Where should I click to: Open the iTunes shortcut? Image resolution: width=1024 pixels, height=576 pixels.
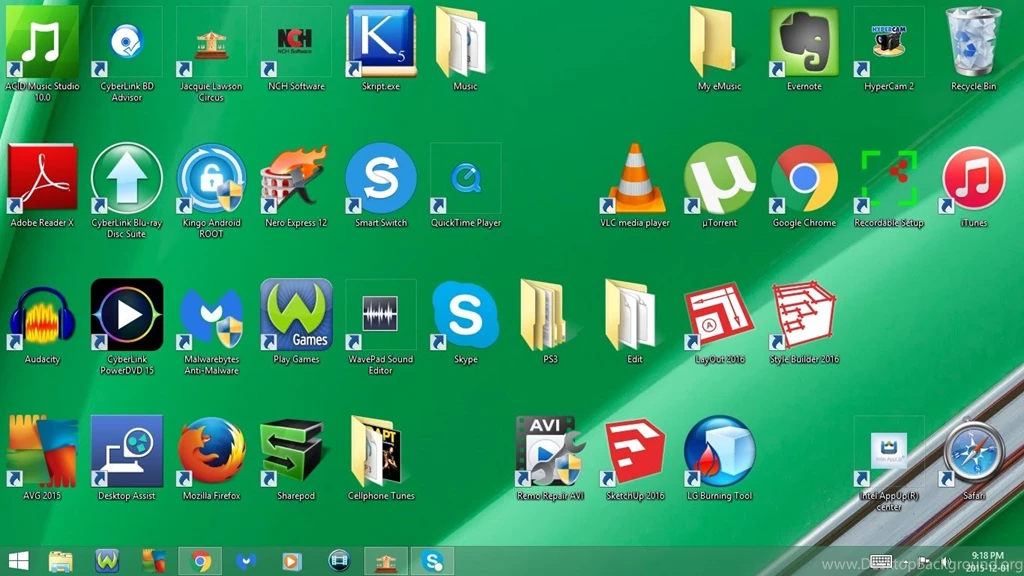tap(973, 179)
